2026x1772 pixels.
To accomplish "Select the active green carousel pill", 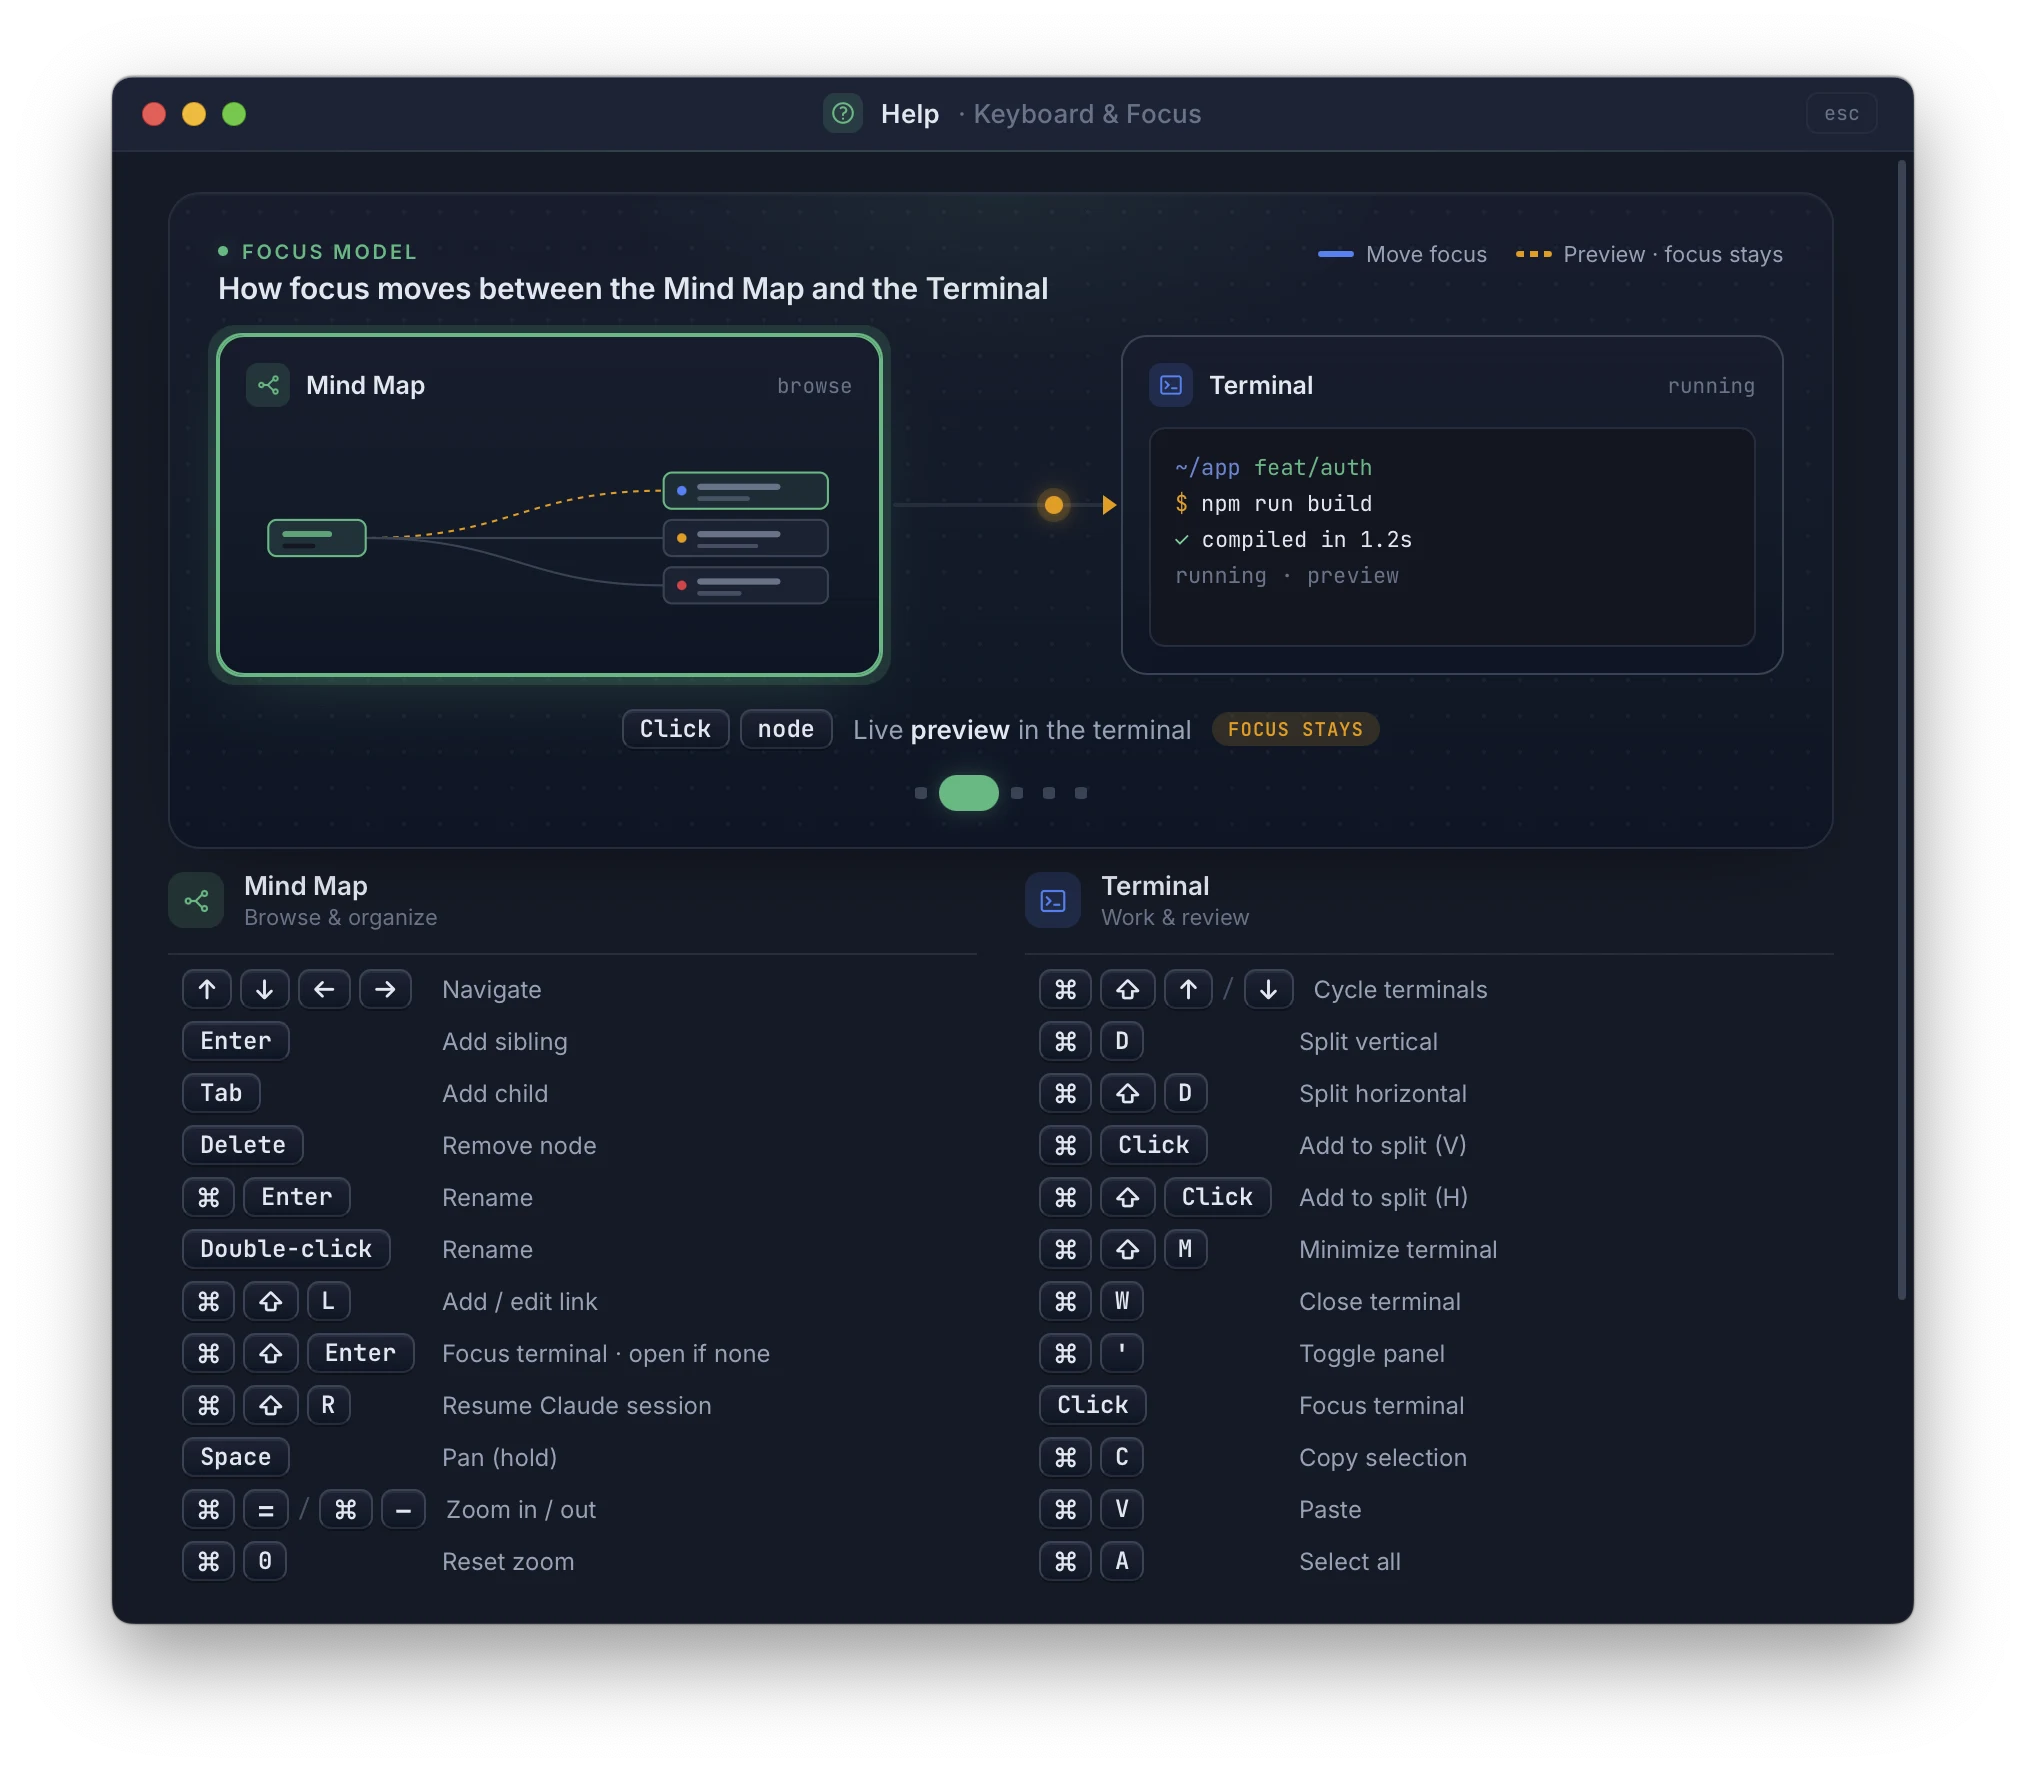I will click(x=968, y=793).
